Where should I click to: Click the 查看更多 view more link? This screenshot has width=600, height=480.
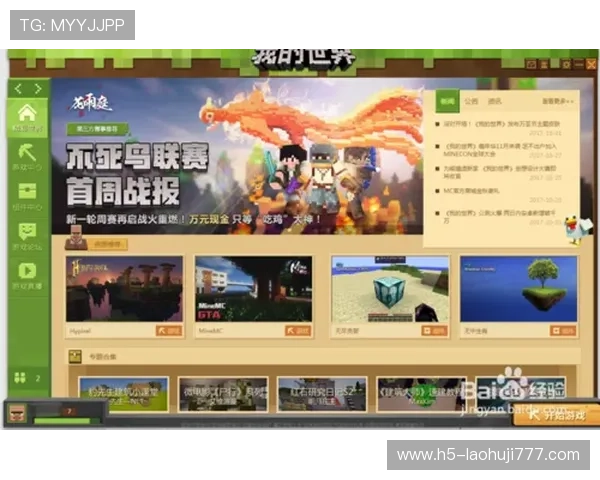tap(558, 101)
